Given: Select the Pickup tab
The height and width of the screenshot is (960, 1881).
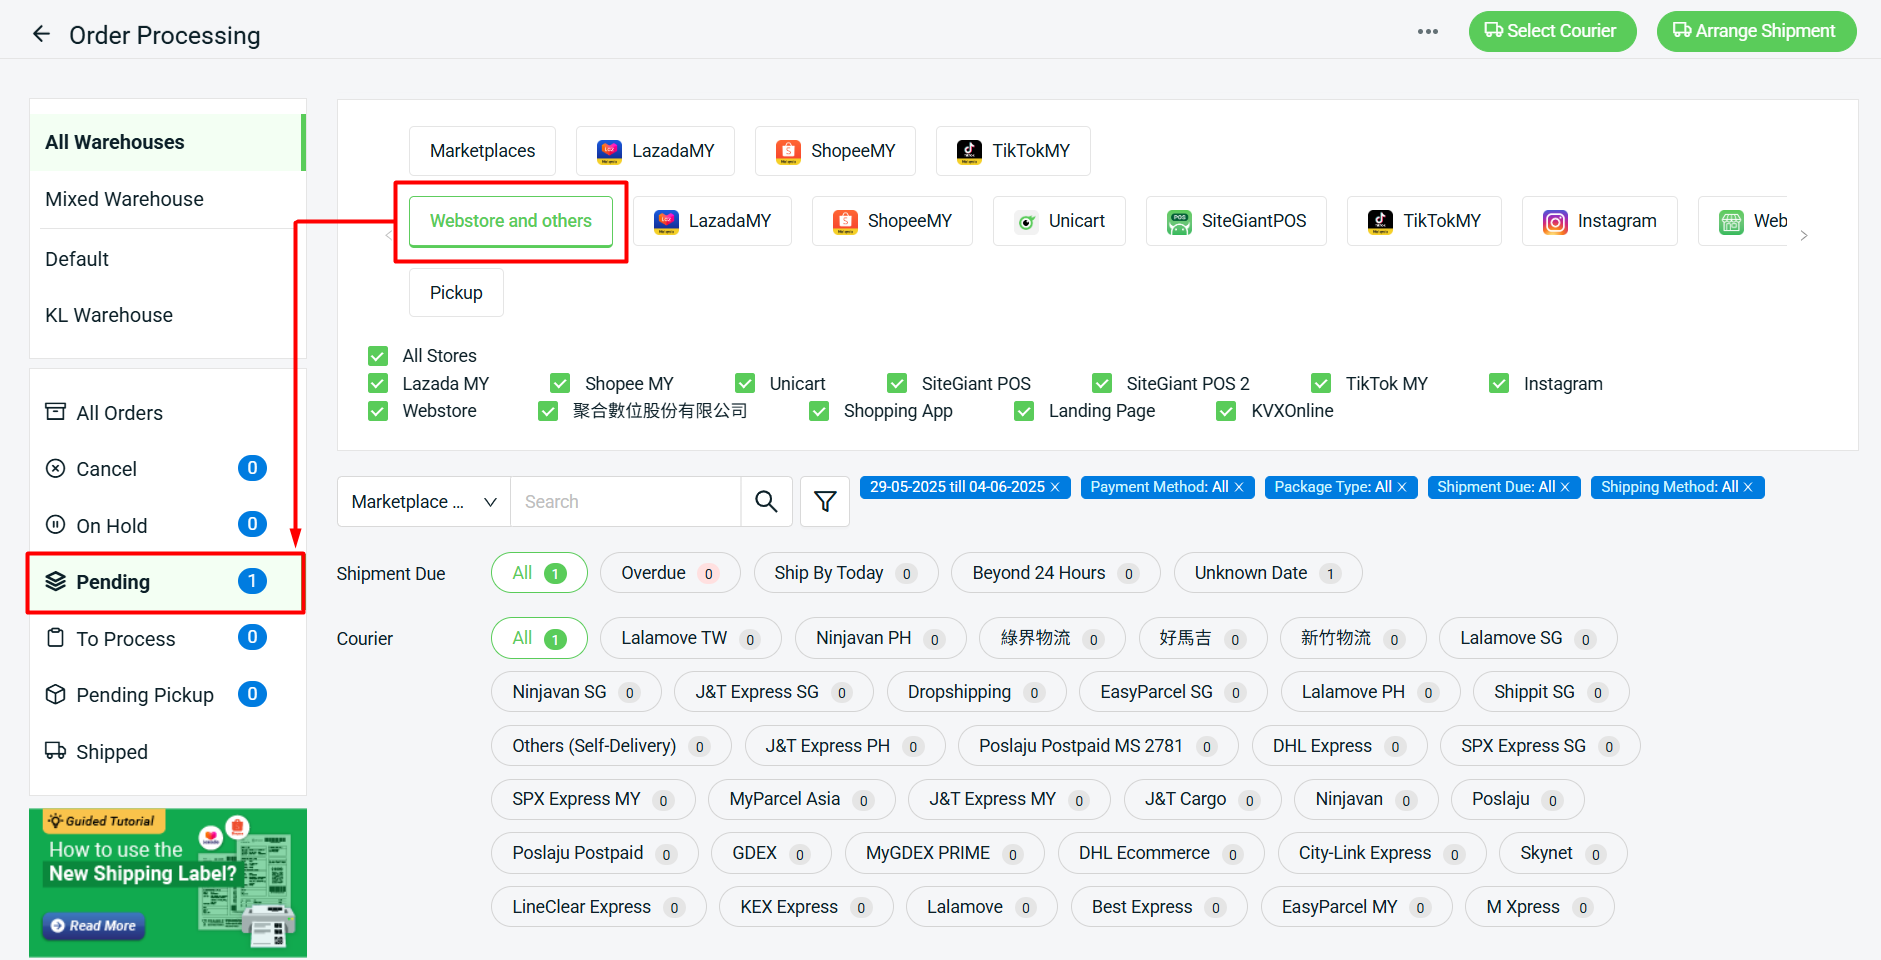Looking at the screenshot, I should pyautogui.click(x=455, y=292).
